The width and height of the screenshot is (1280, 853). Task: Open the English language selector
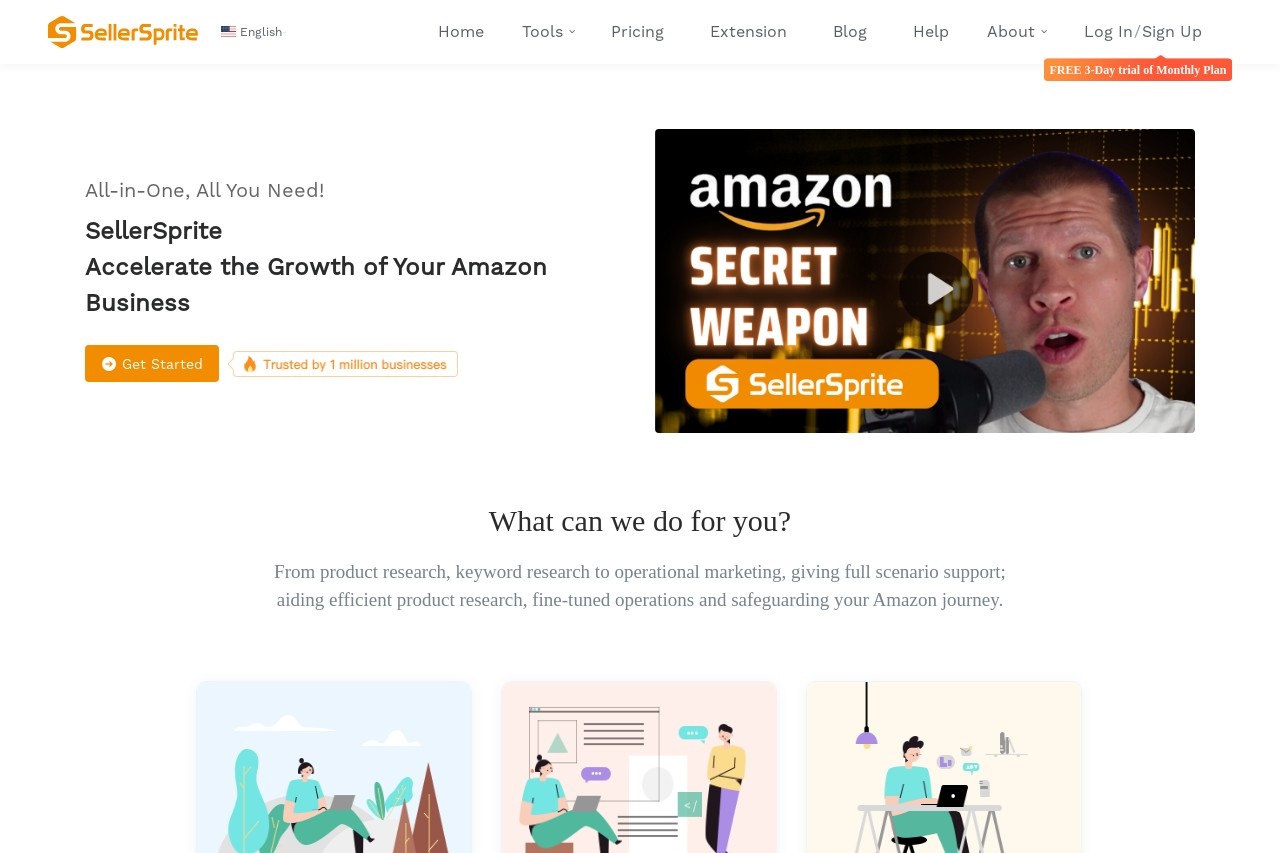coord(252,32)
